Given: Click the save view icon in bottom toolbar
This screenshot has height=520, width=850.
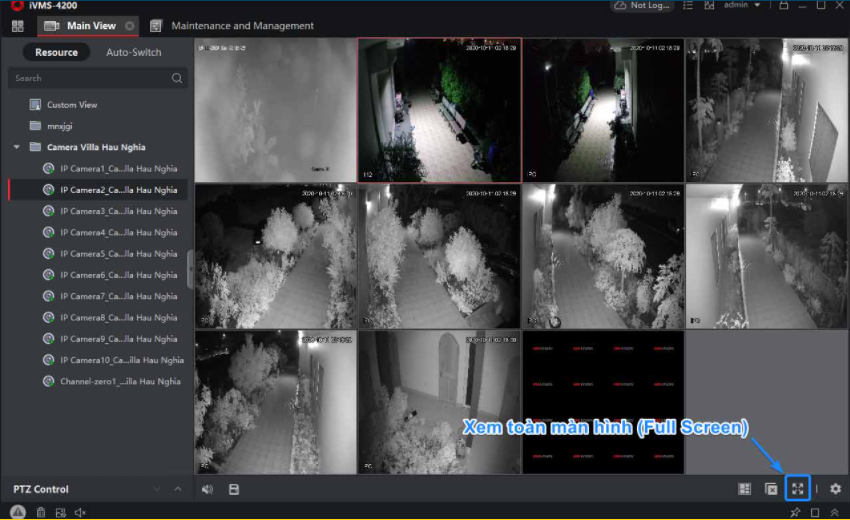Looking at the screenshot, I should (x=234, y=489).
